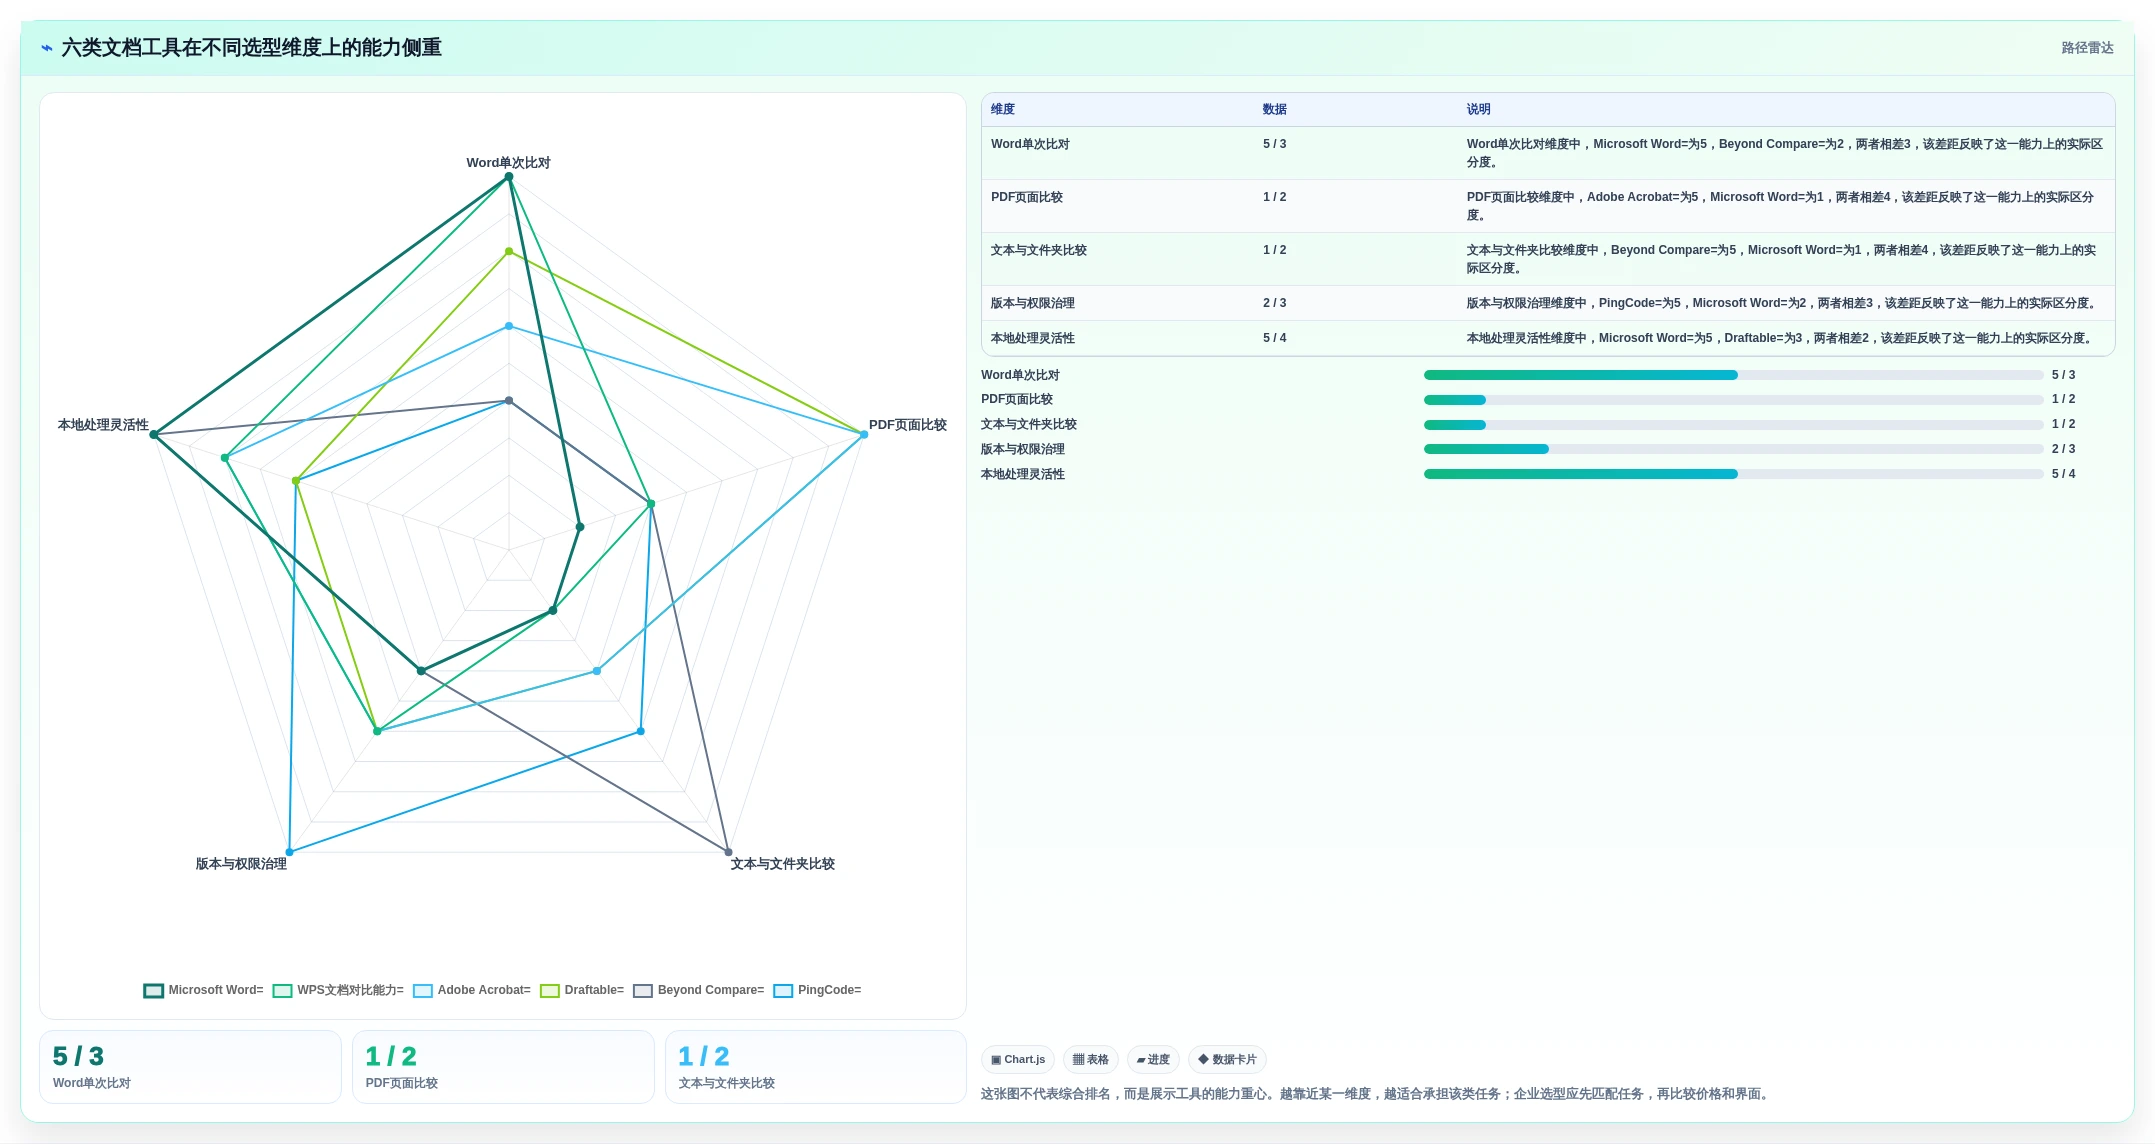Open the 1 / 2 文本与文件夹比较 data card
The width and height of the screenshot is (2155, 1144).
(x=816, y=1067)
